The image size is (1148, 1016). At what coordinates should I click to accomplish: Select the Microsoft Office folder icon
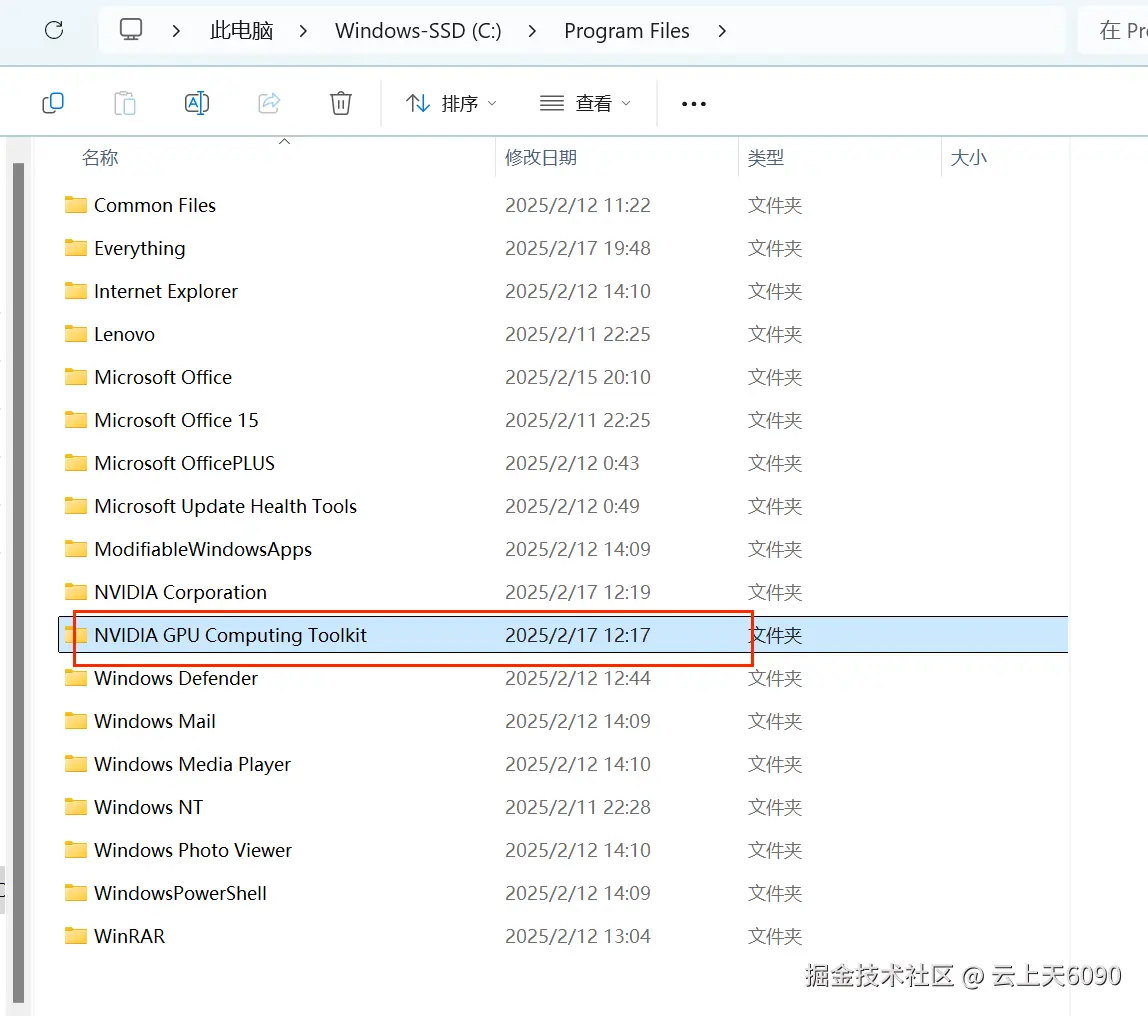[x=75, y=376]
